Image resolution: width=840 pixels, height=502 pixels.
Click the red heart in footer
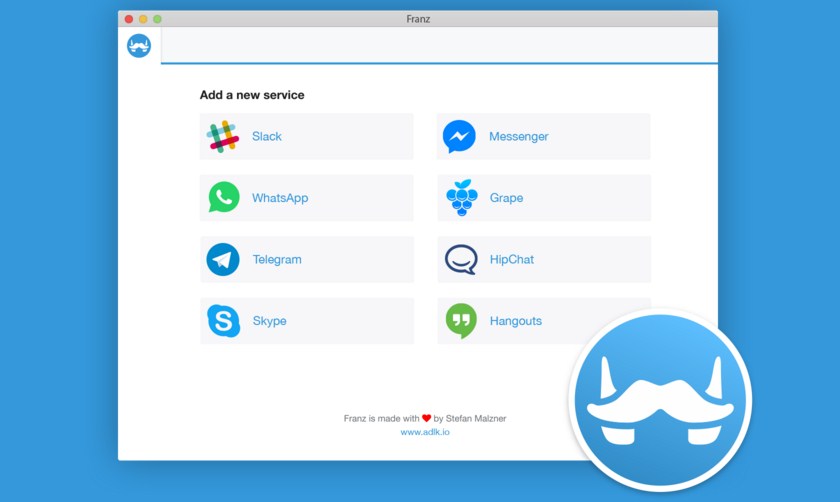point(426,418)
